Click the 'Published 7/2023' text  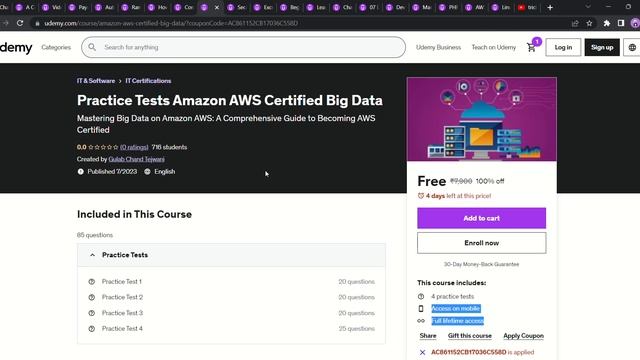(x=112, y=171)
